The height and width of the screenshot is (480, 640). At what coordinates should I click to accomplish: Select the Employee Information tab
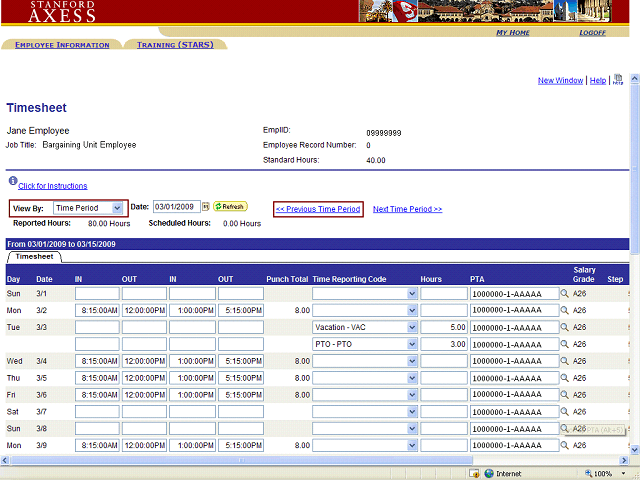pos(62,45)
